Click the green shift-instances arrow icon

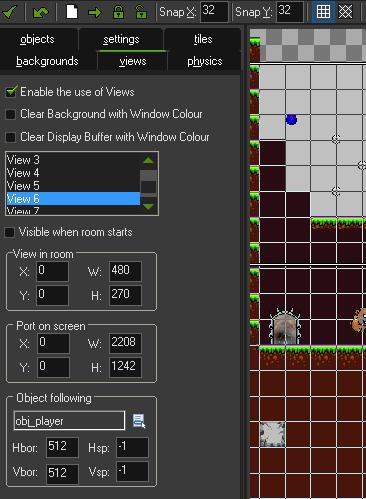point(95,12)
